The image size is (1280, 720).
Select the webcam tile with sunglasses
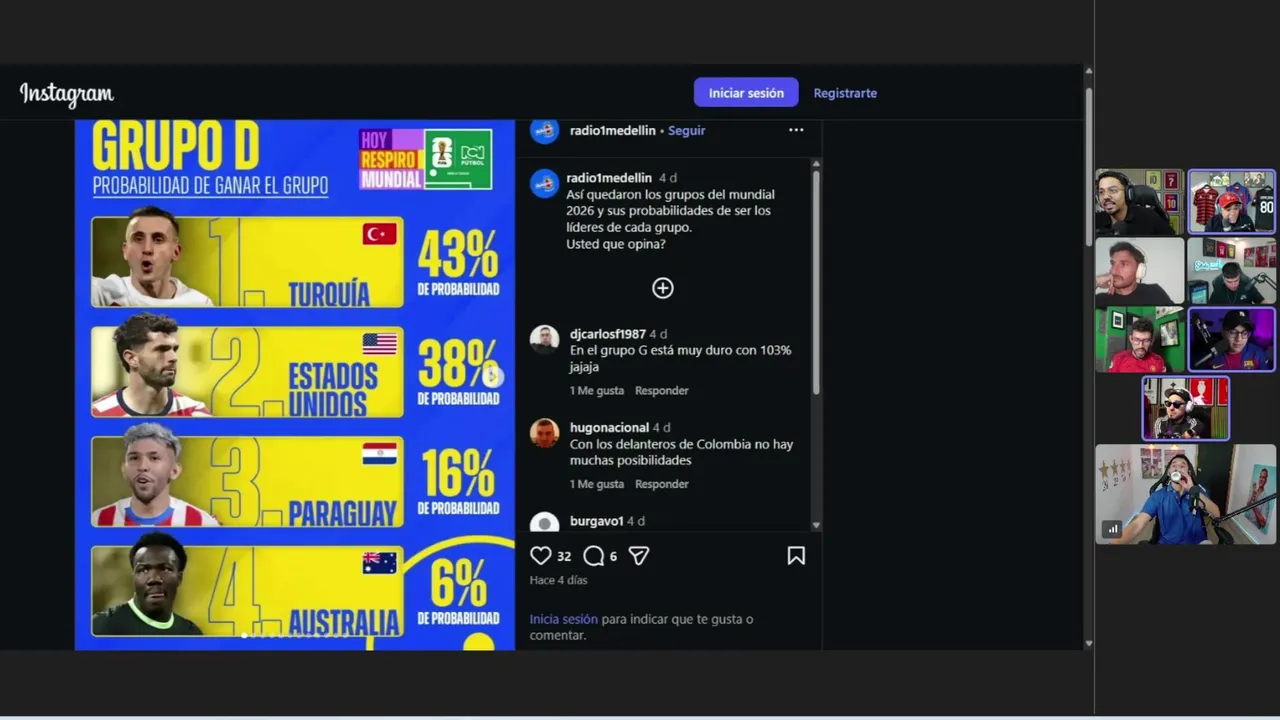click(x=1185, y=408)
